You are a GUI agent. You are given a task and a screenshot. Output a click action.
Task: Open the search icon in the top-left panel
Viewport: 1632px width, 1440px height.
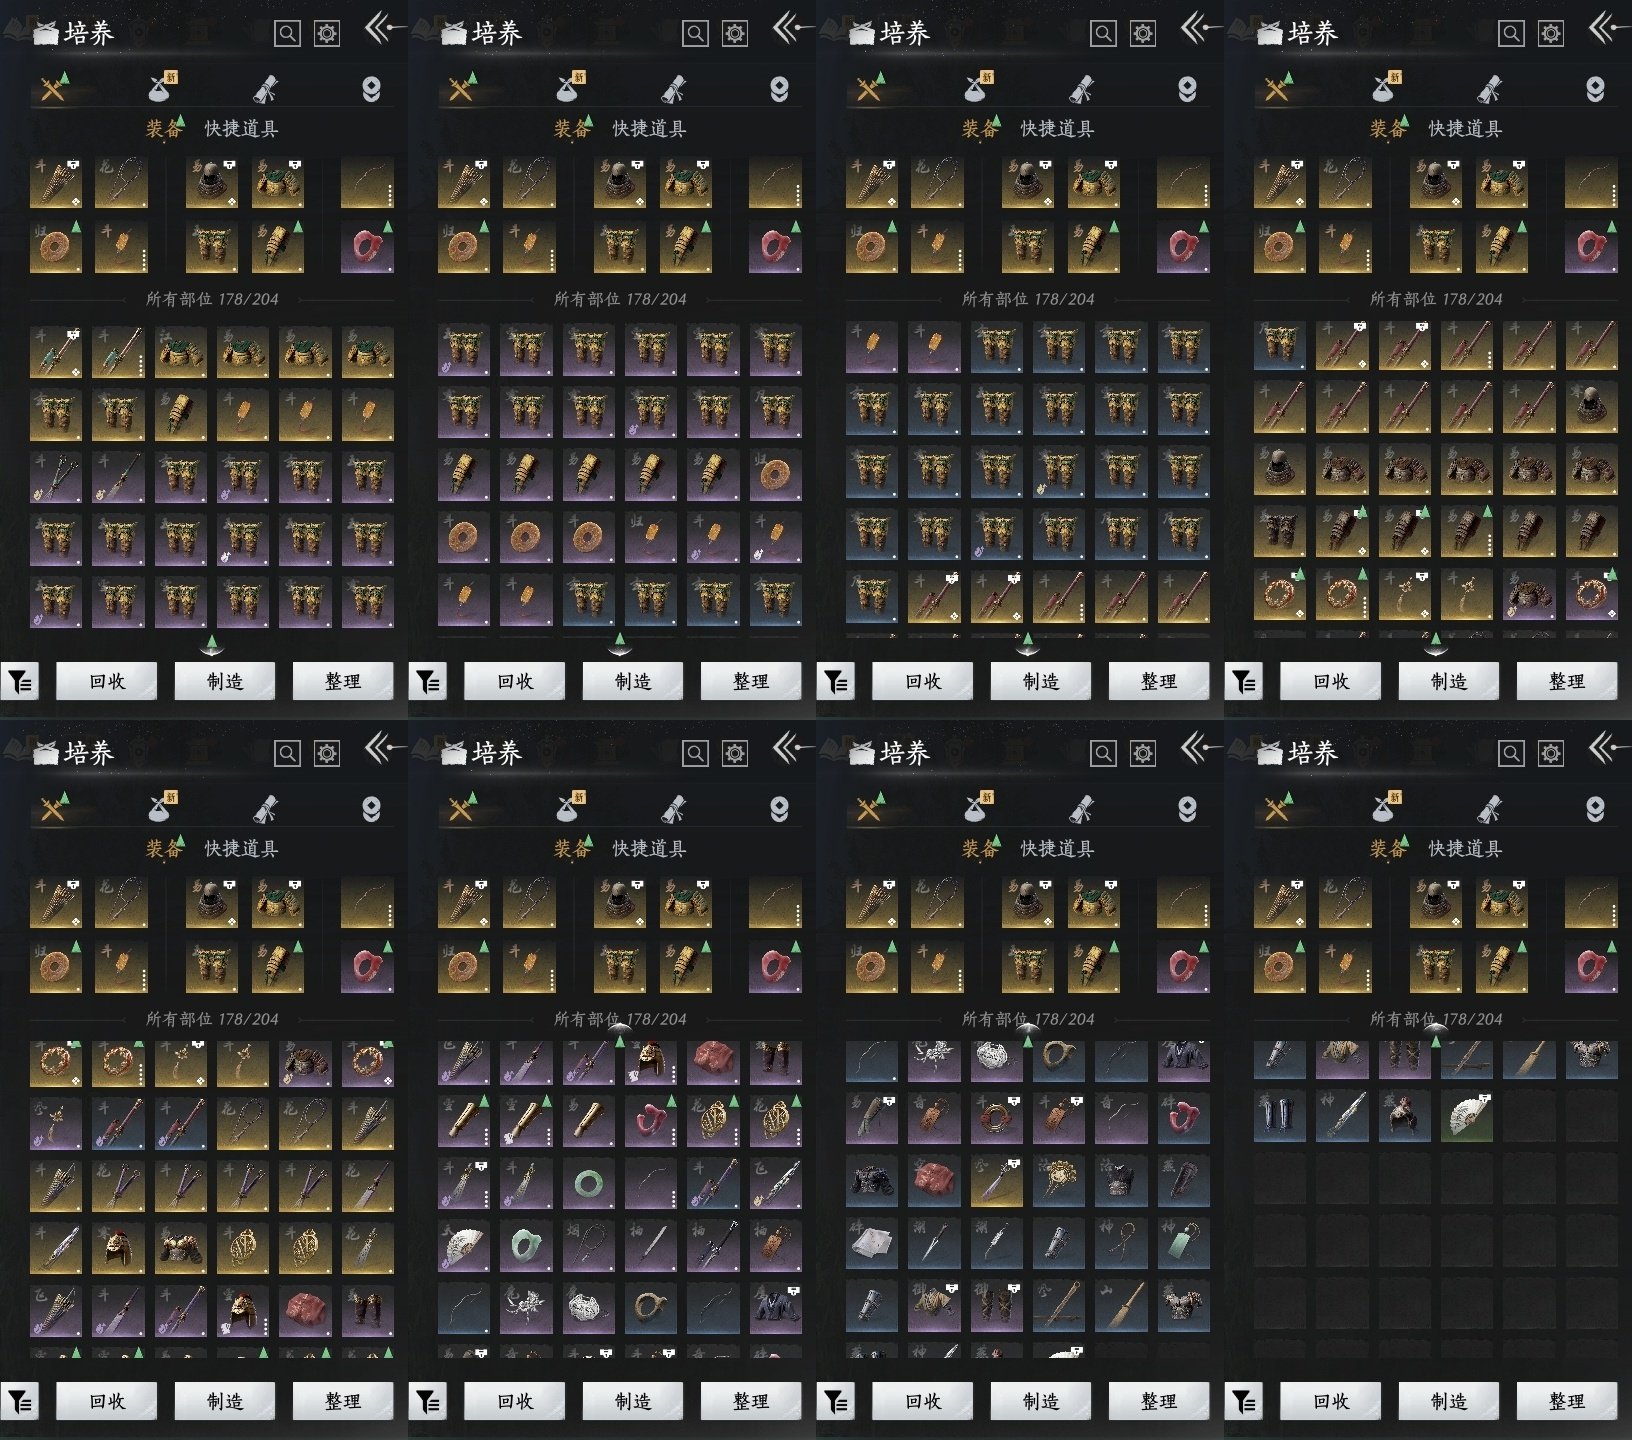(x=287, y=34)
